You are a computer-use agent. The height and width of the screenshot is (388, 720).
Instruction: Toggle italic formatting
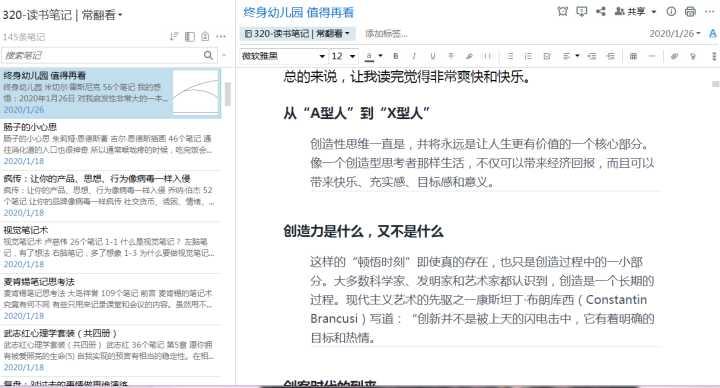tap(414, 56)
